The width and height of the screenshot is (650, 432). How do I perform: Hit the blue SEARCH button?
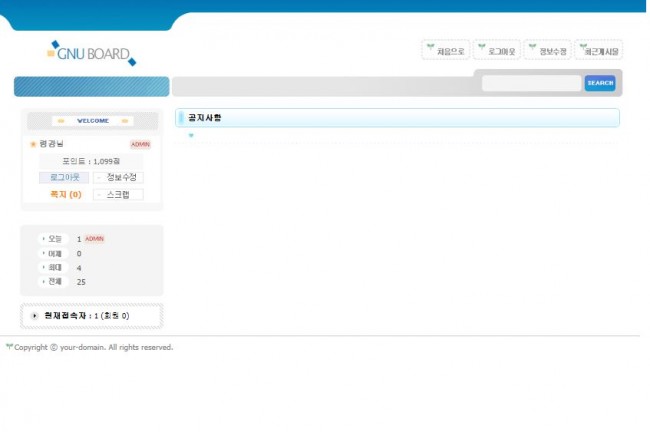point(600,83)
